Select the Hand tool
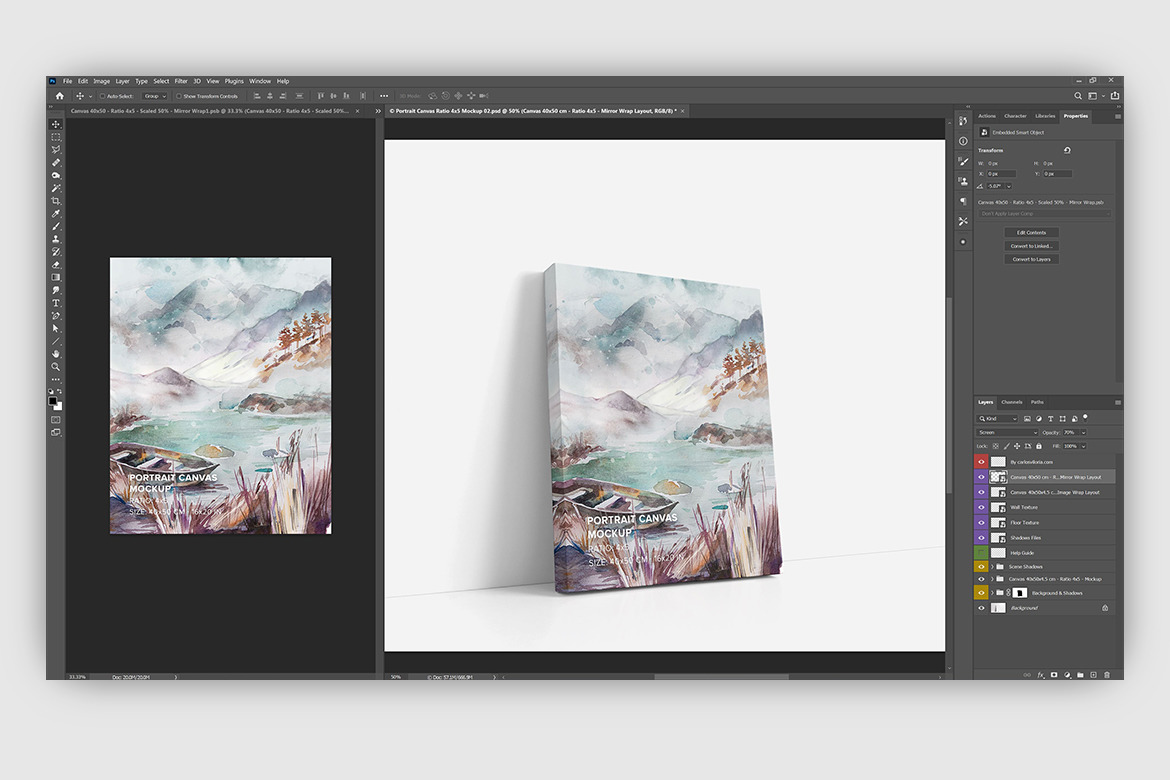The image size is (1170, 780). click(x=56, y=354)
